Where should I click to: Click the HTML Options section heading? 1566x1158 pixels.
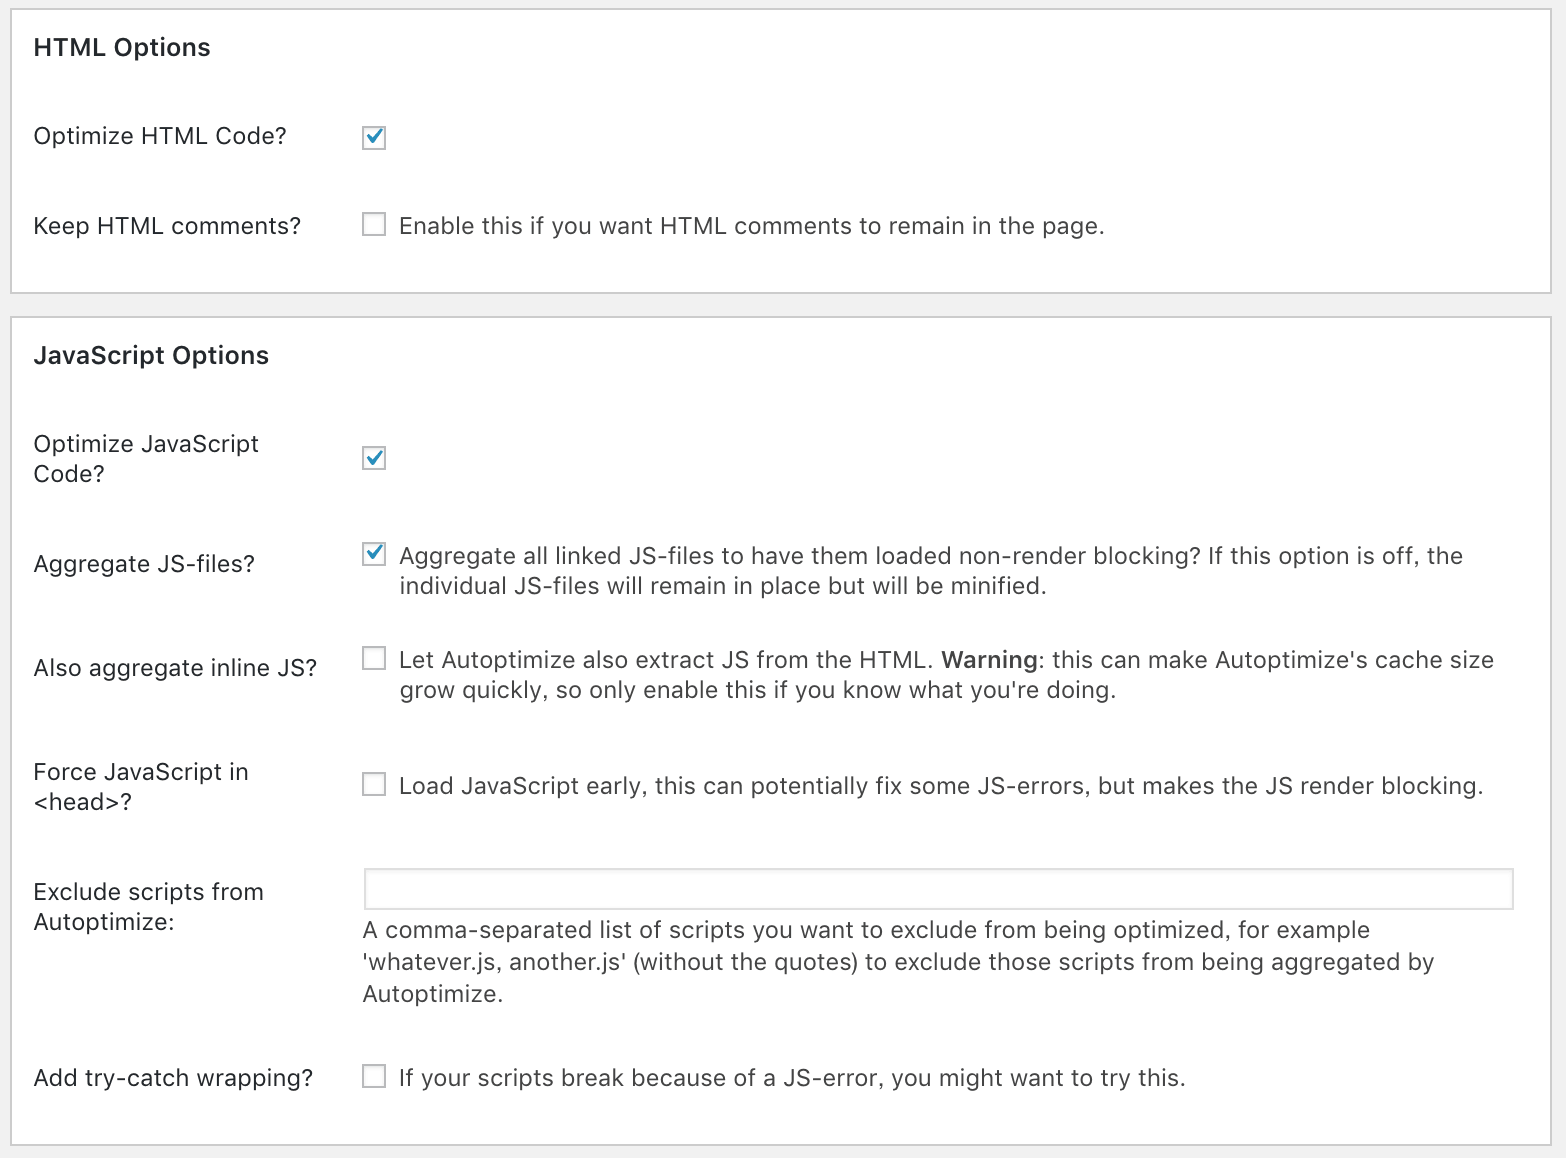122,48
